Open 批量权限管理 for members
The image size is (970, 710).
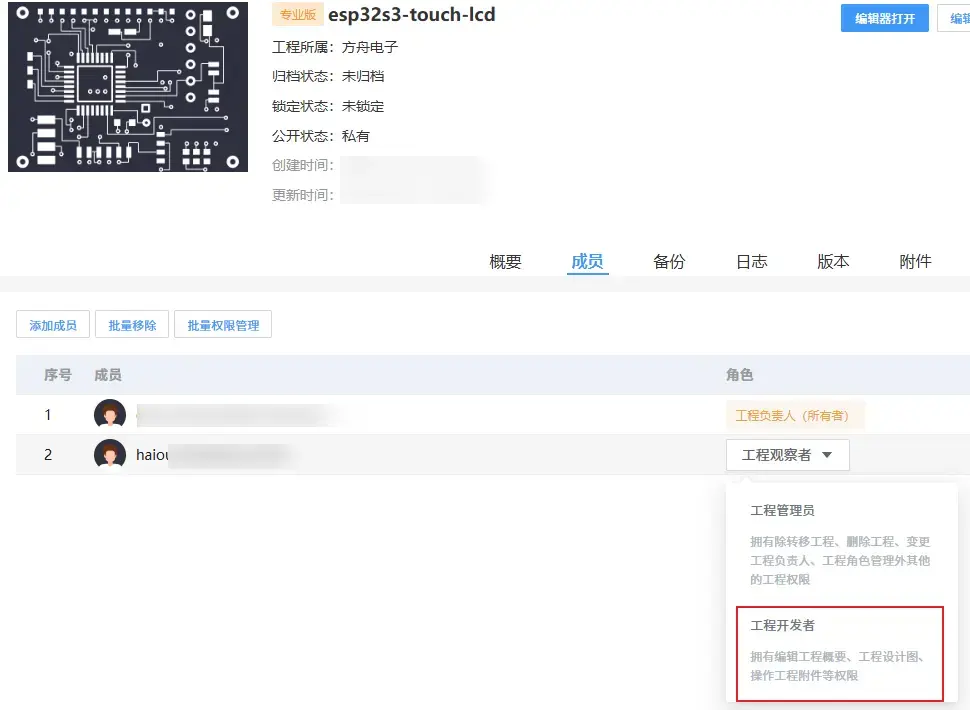click(223, 325)
